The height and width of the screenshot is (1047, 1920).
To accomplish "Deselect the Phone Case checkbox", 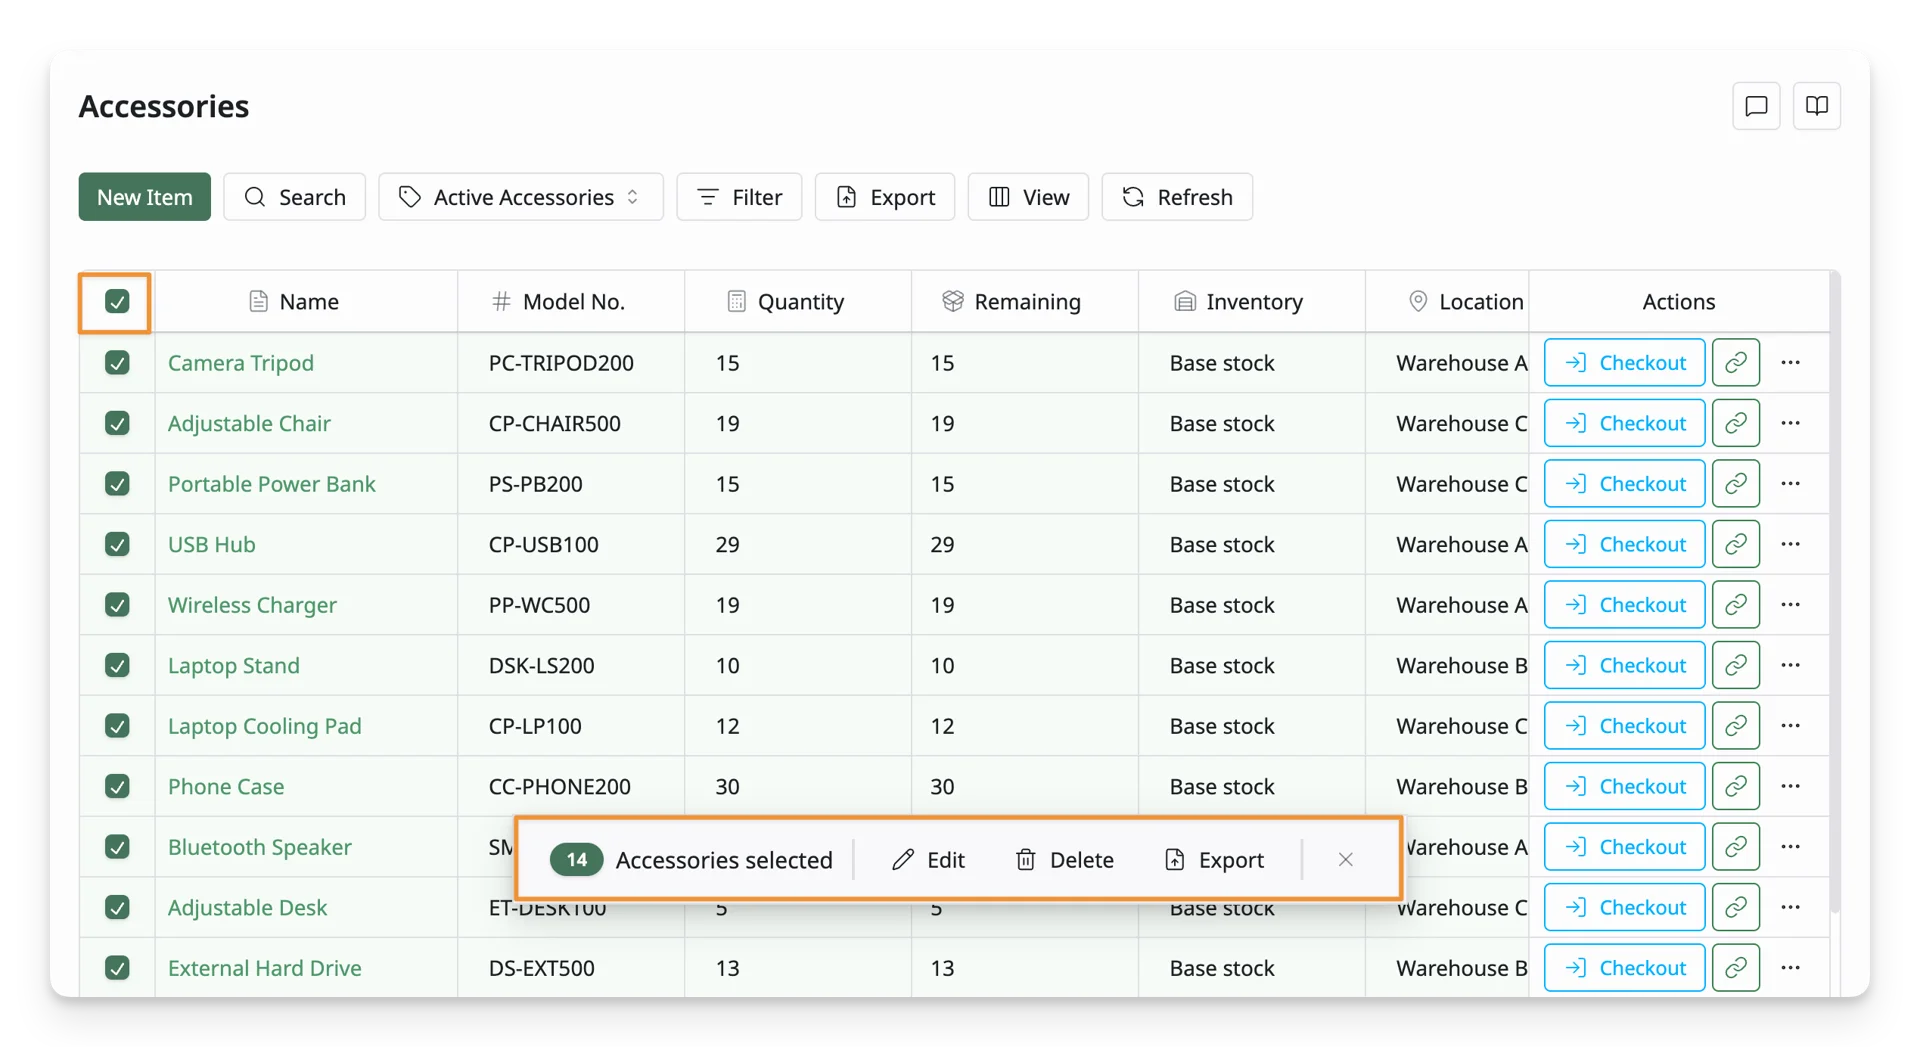I will tap(117, 786).
